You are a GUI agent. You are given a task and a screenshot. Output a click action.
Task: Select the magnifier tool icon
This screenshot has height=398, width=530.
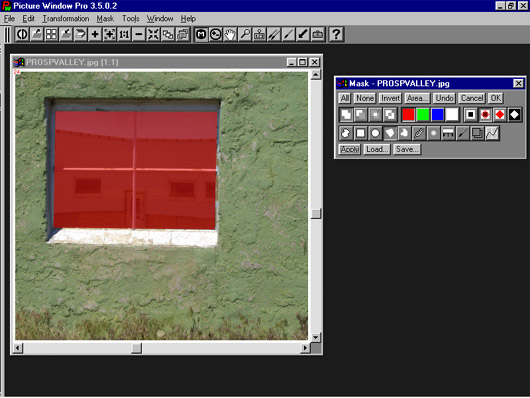coord(245,34)
